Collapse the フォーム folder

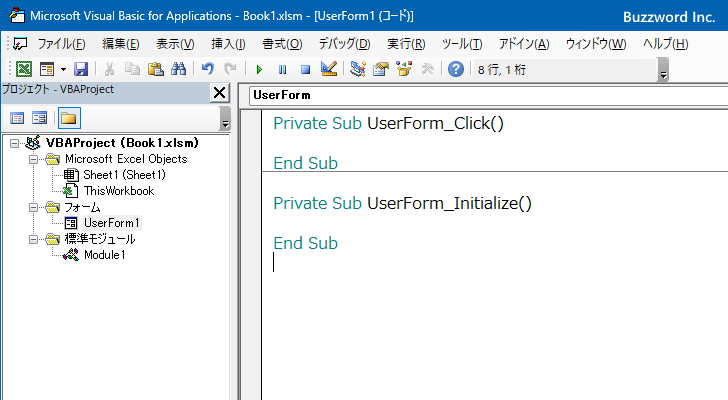coord(33,207)
